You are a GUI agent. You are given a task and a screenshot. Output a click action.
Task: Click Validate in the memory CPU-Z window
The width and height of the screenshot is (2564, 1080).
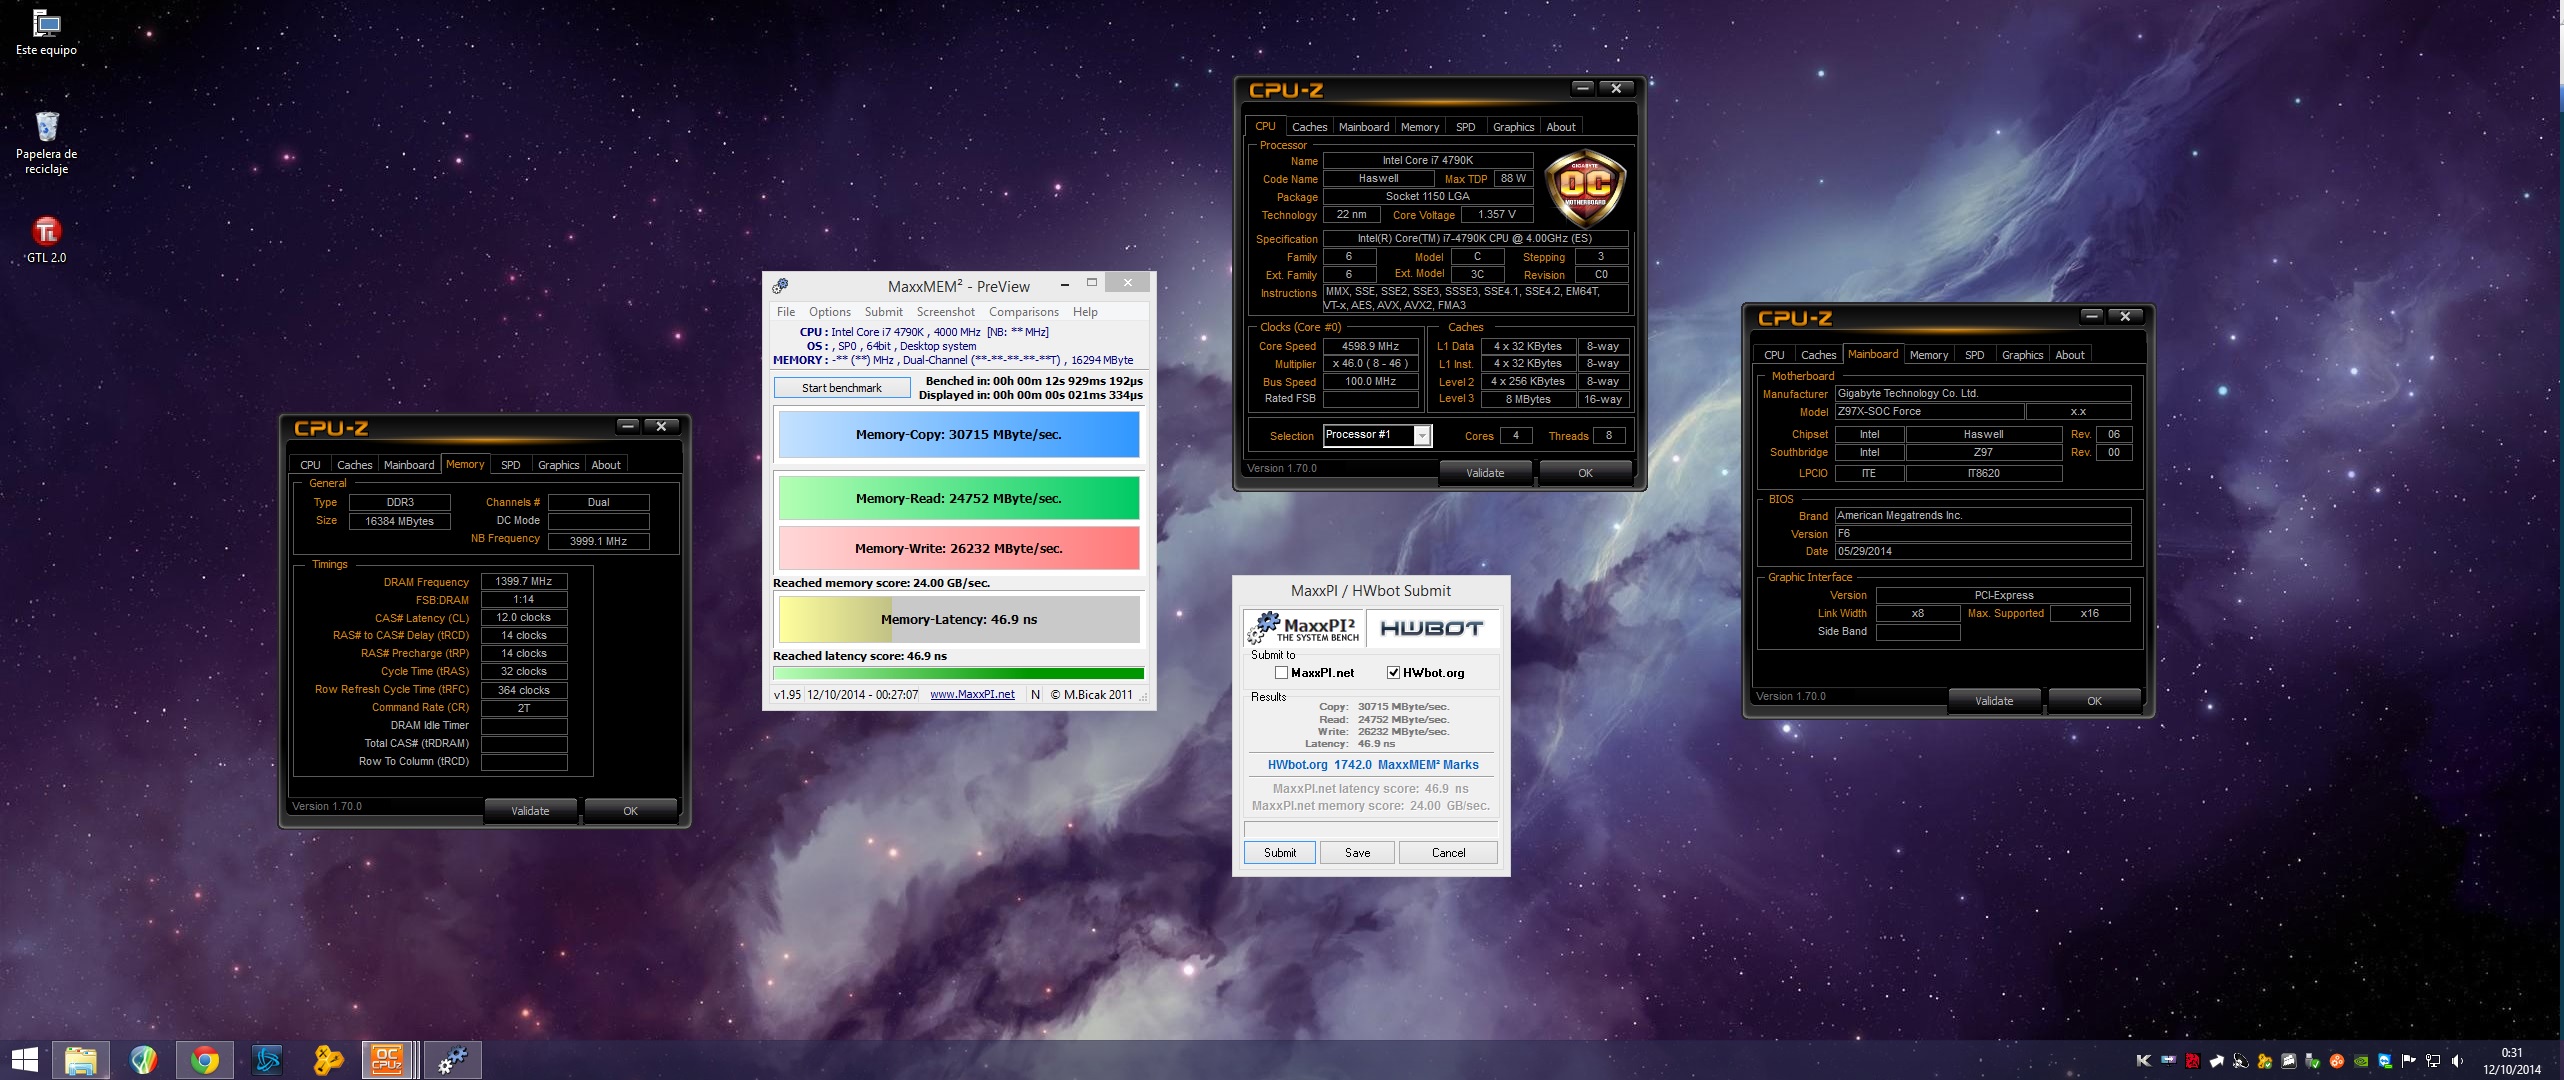[x=530, y=811]
